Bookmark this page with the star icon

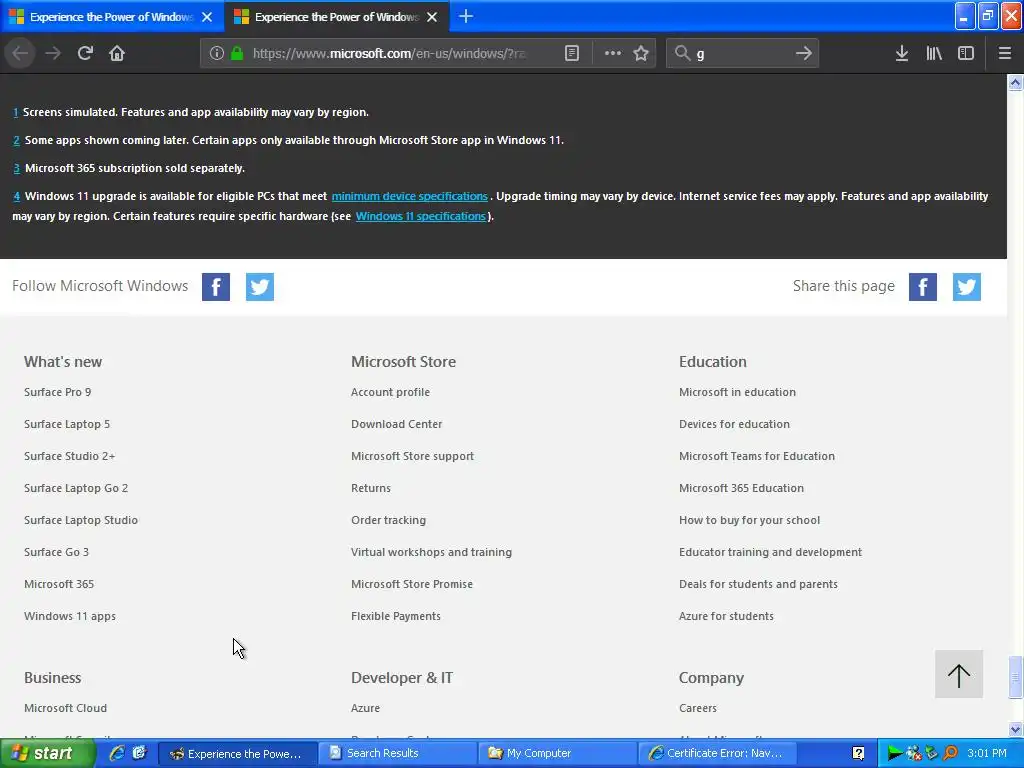[641, 53]
